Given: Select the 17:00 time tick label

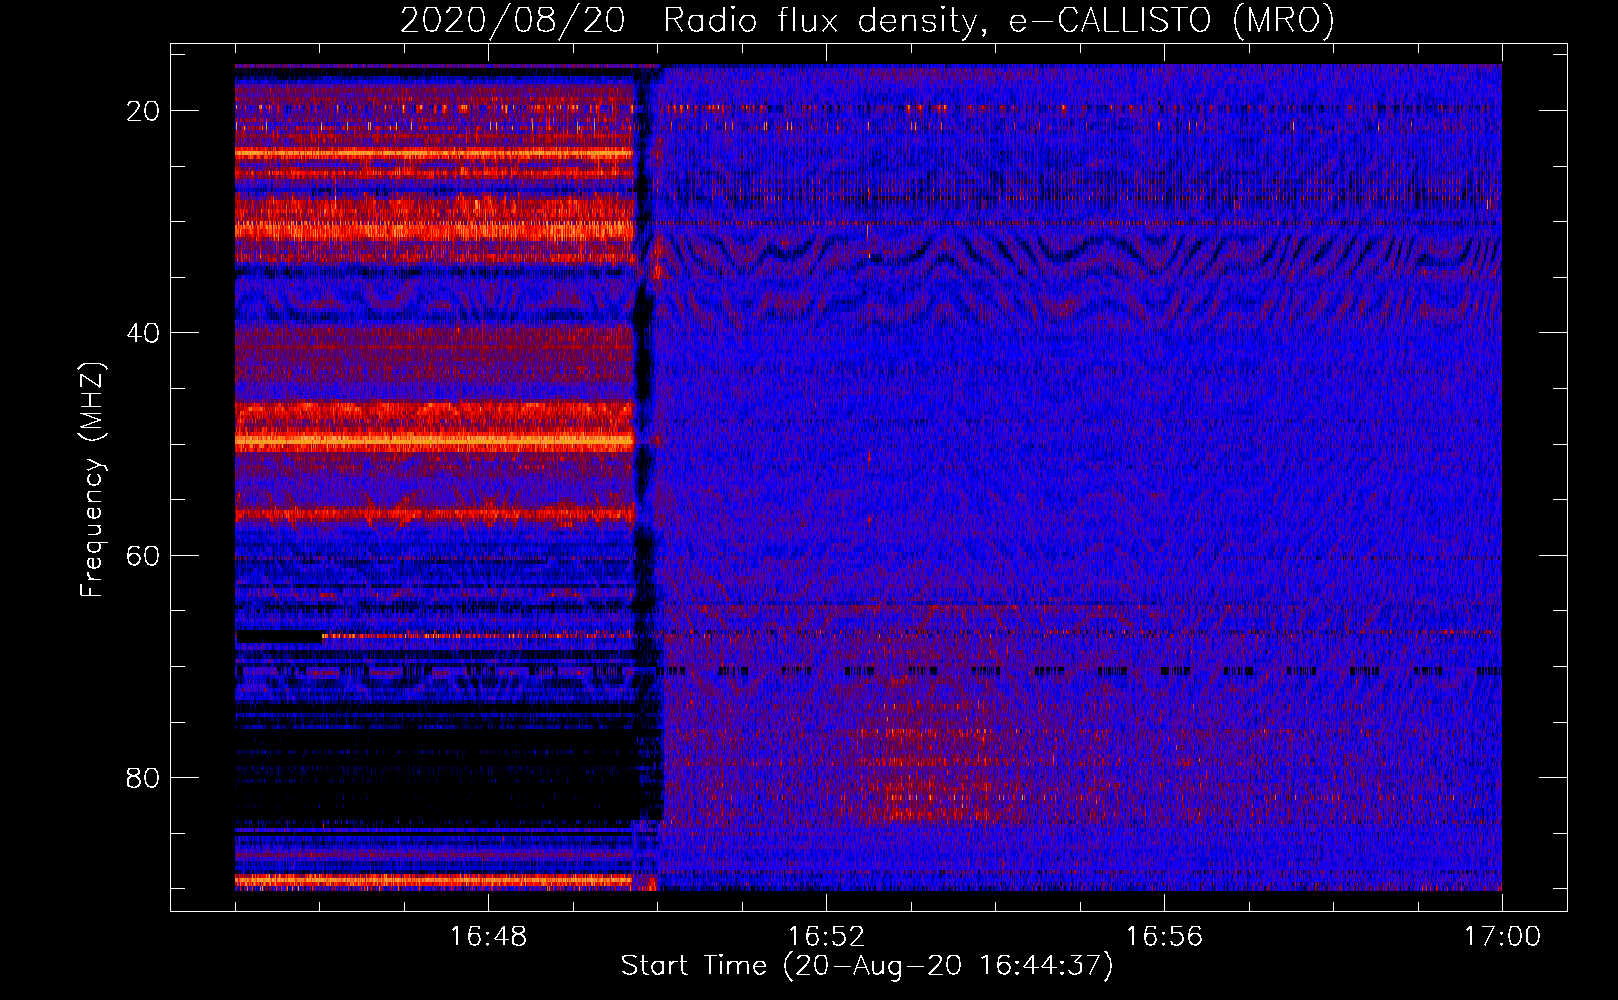Looking at the screenshot, I should point(1502,937).
